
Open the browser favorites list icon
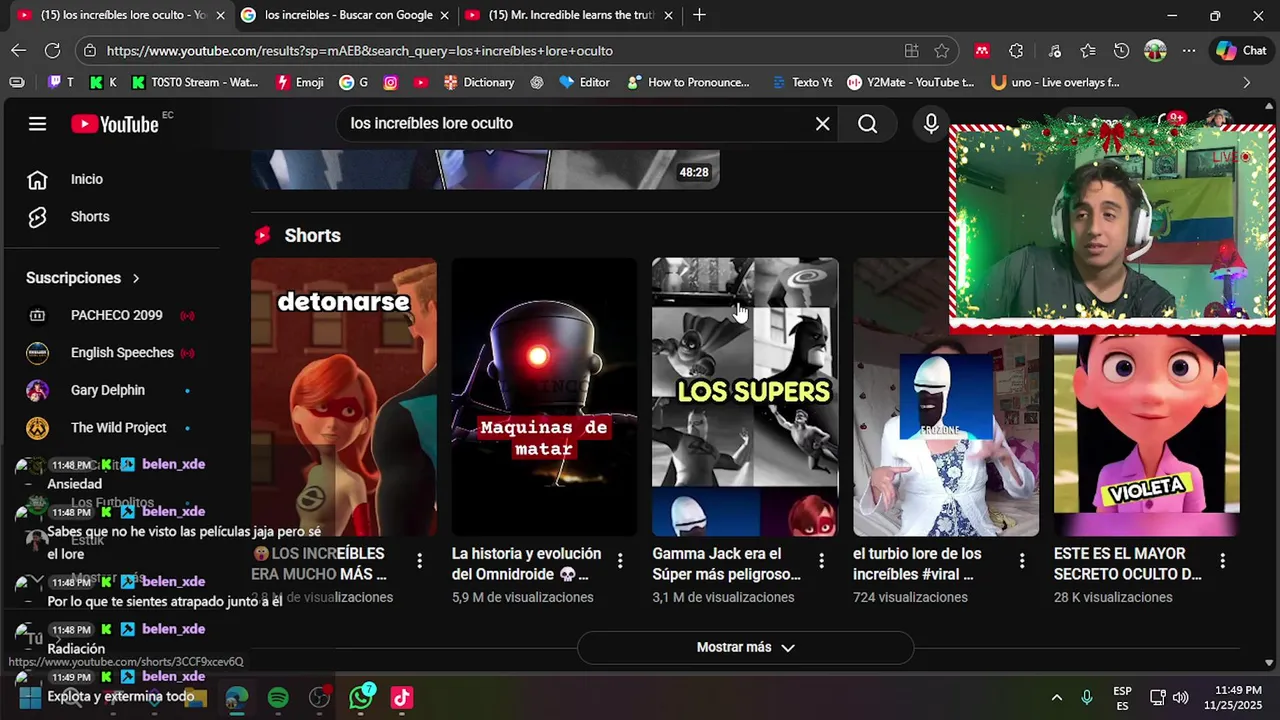click(x=1088, y=51)
